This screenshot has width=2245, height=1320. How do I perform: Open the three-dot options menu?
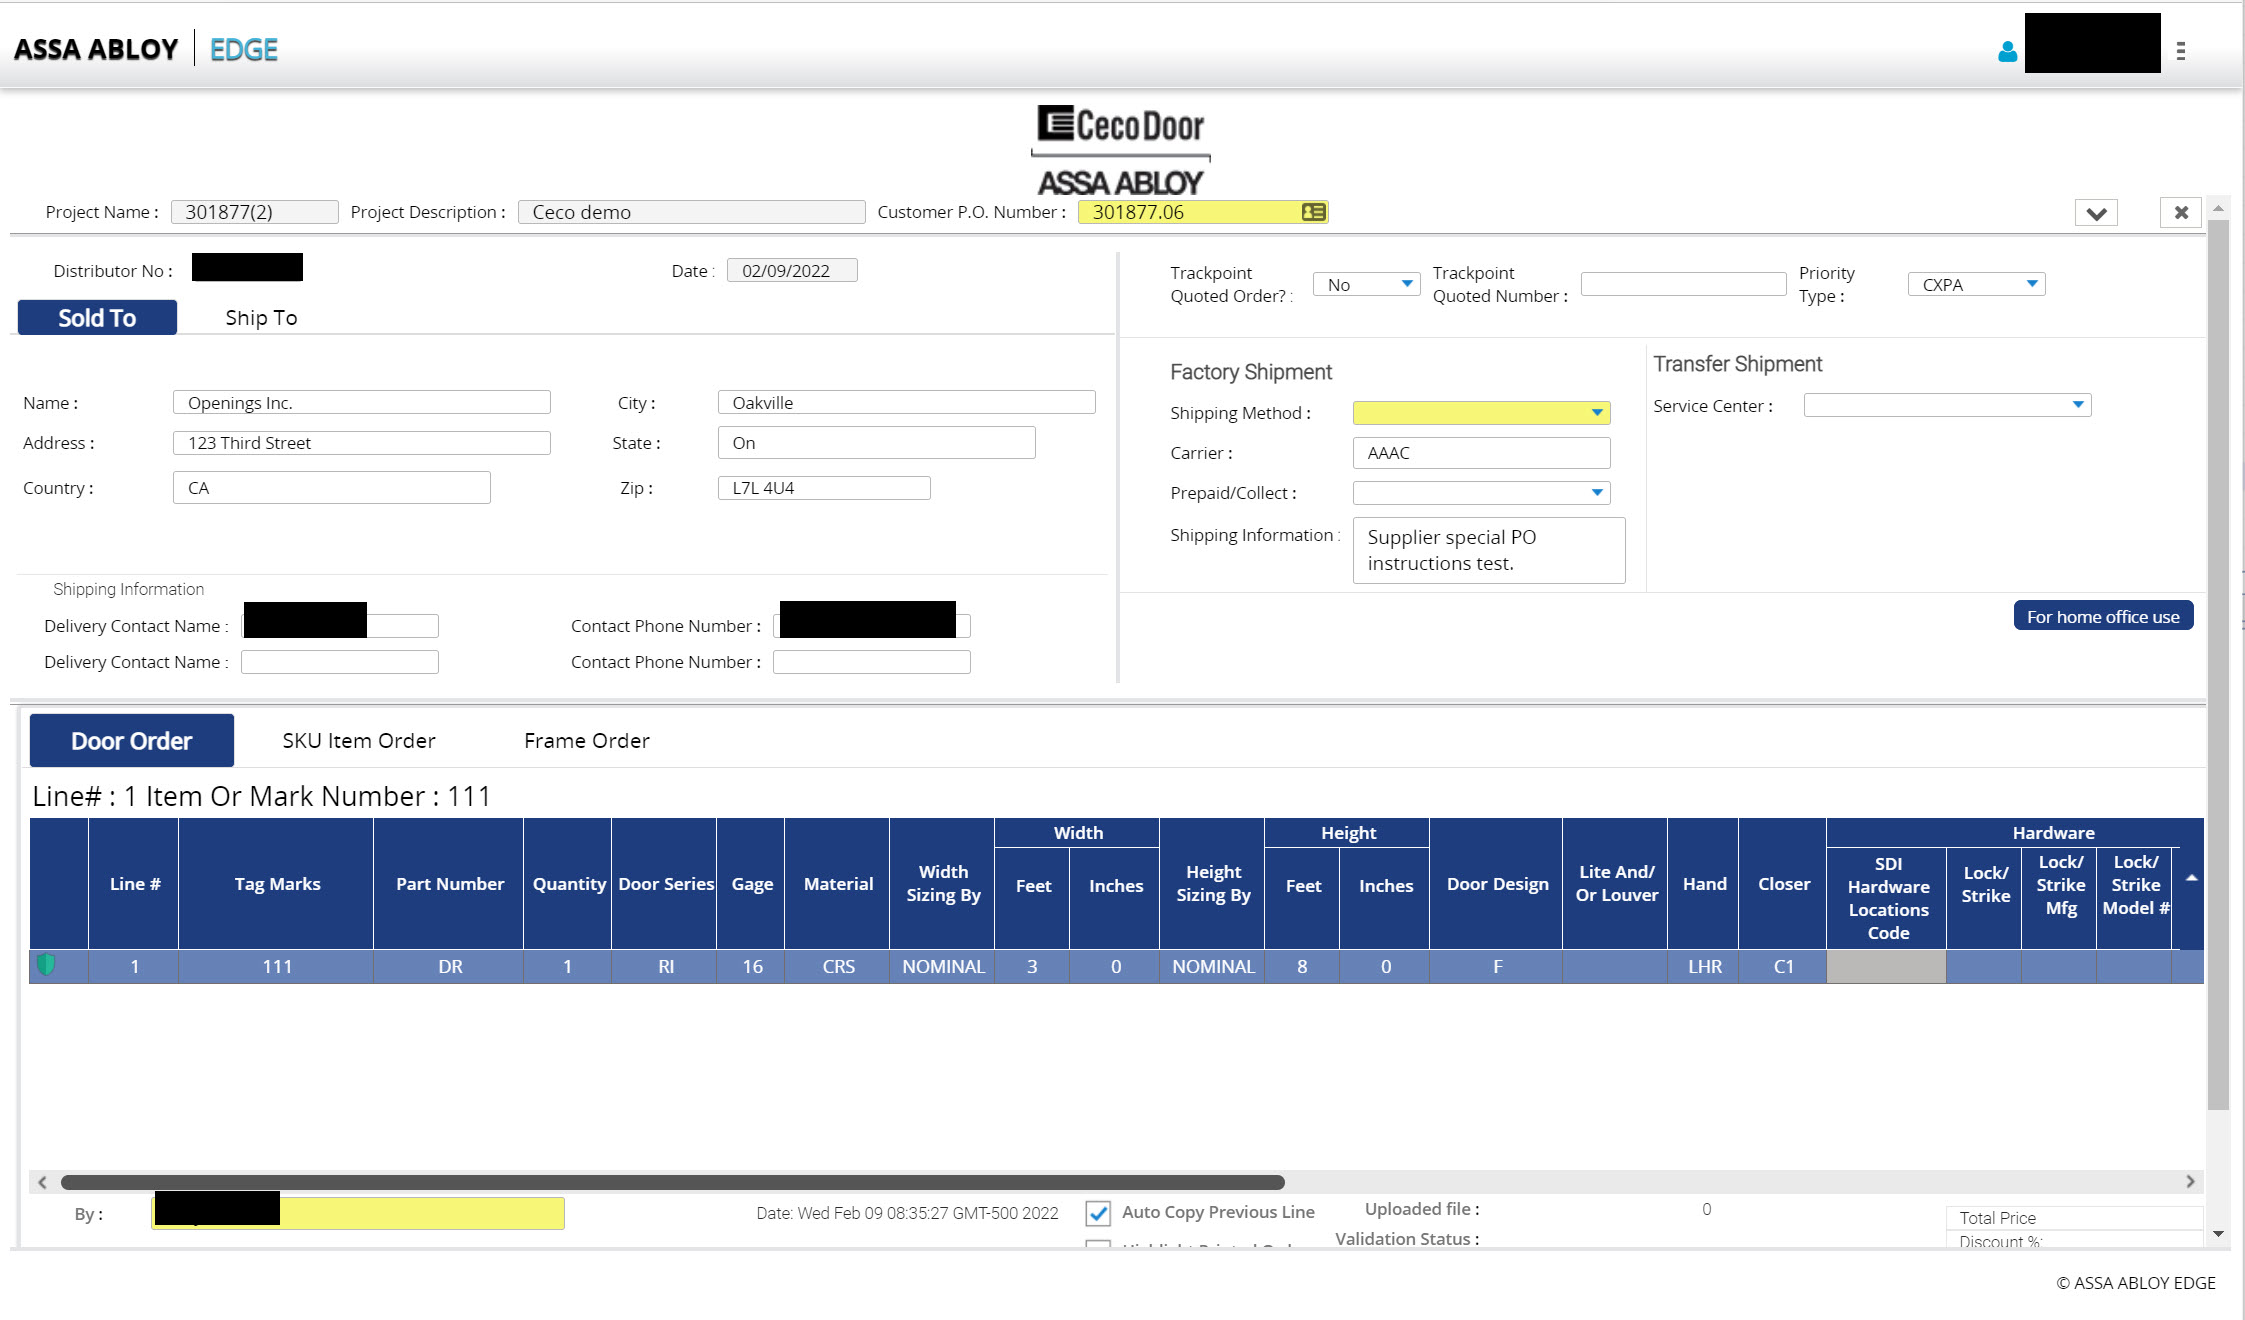click(2181, 51)
